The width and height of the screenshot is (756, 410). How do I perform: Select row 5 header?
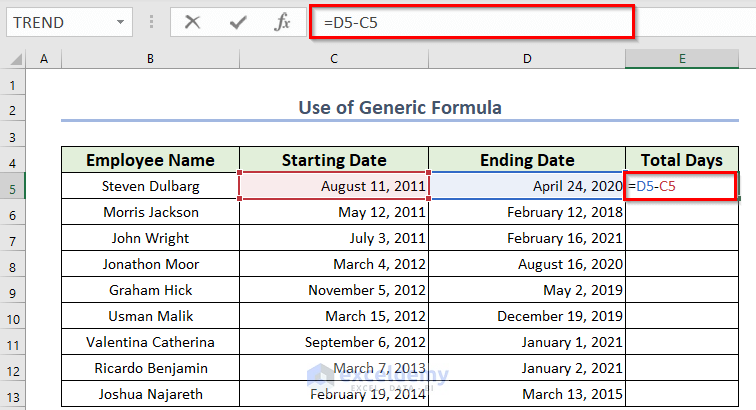13,187
